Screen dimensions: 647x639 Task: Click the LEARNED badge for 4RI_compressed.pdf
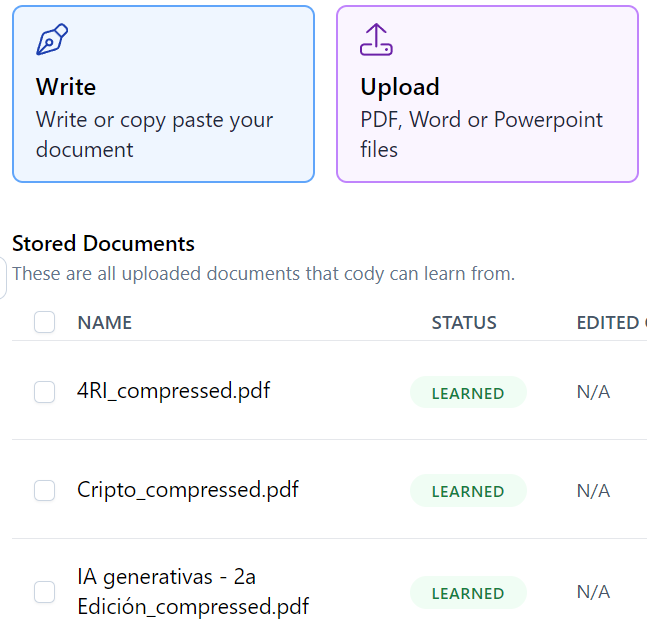468,392
